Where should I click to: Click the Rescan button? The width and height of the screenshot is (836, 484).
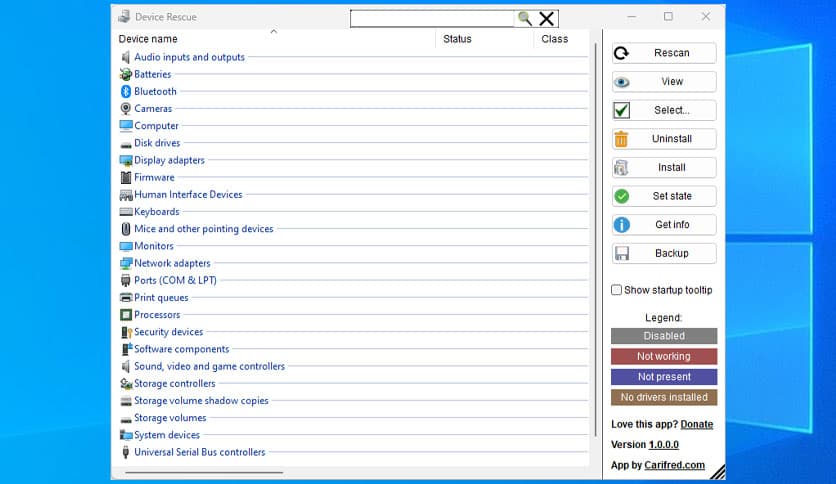pyautogui.click(x=664, y=53)
